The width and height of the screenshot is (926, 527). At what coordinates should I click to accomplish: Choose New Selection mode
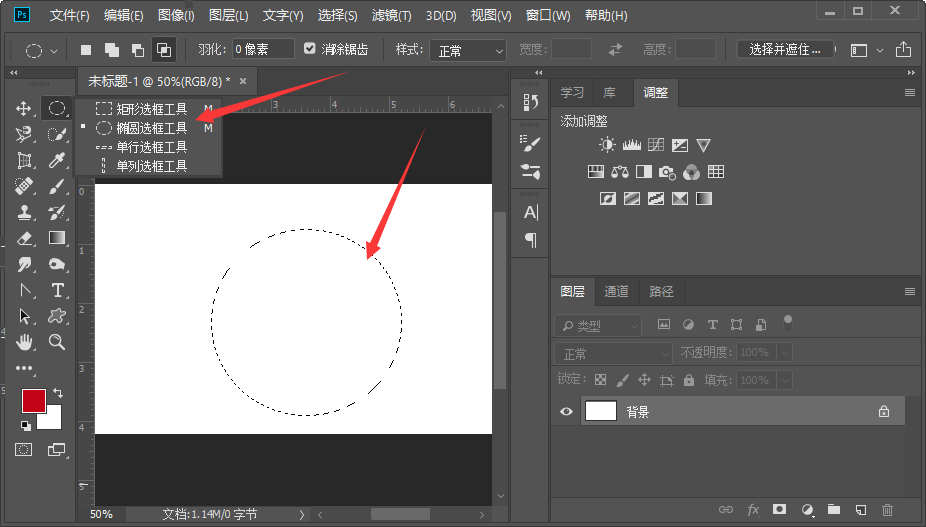tap(86, 50)
